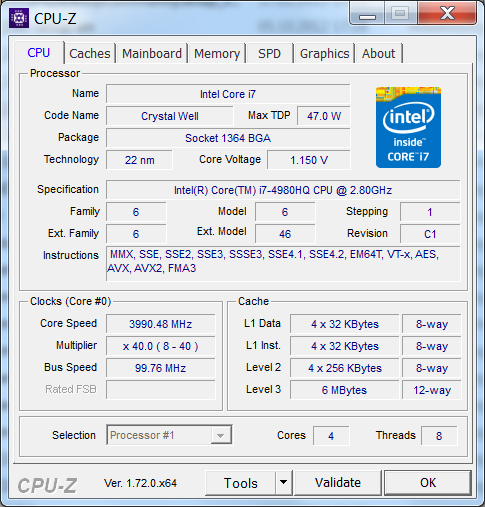The image size is (485, 507).
Task: Click the Specification field i7-4980HQ text
Action: (x=283, y=190)
